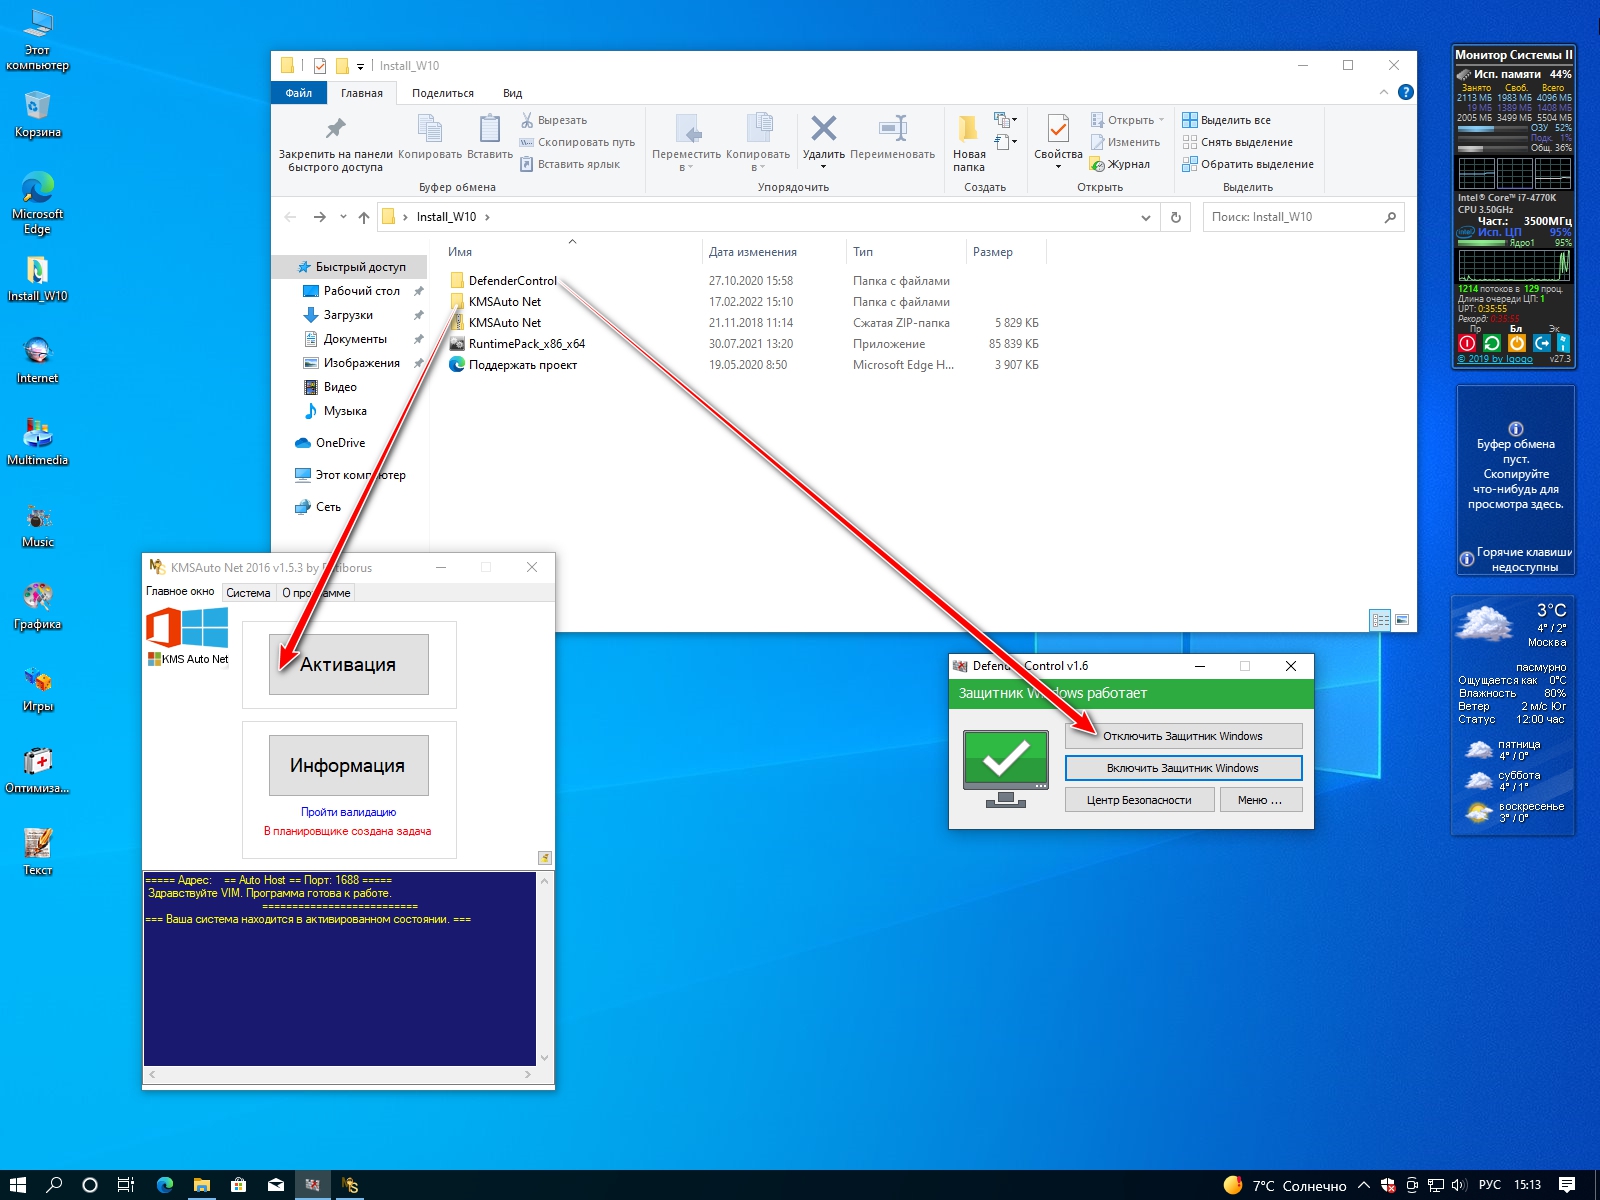Switch to details view in Explorer

tap(1380, 620)
